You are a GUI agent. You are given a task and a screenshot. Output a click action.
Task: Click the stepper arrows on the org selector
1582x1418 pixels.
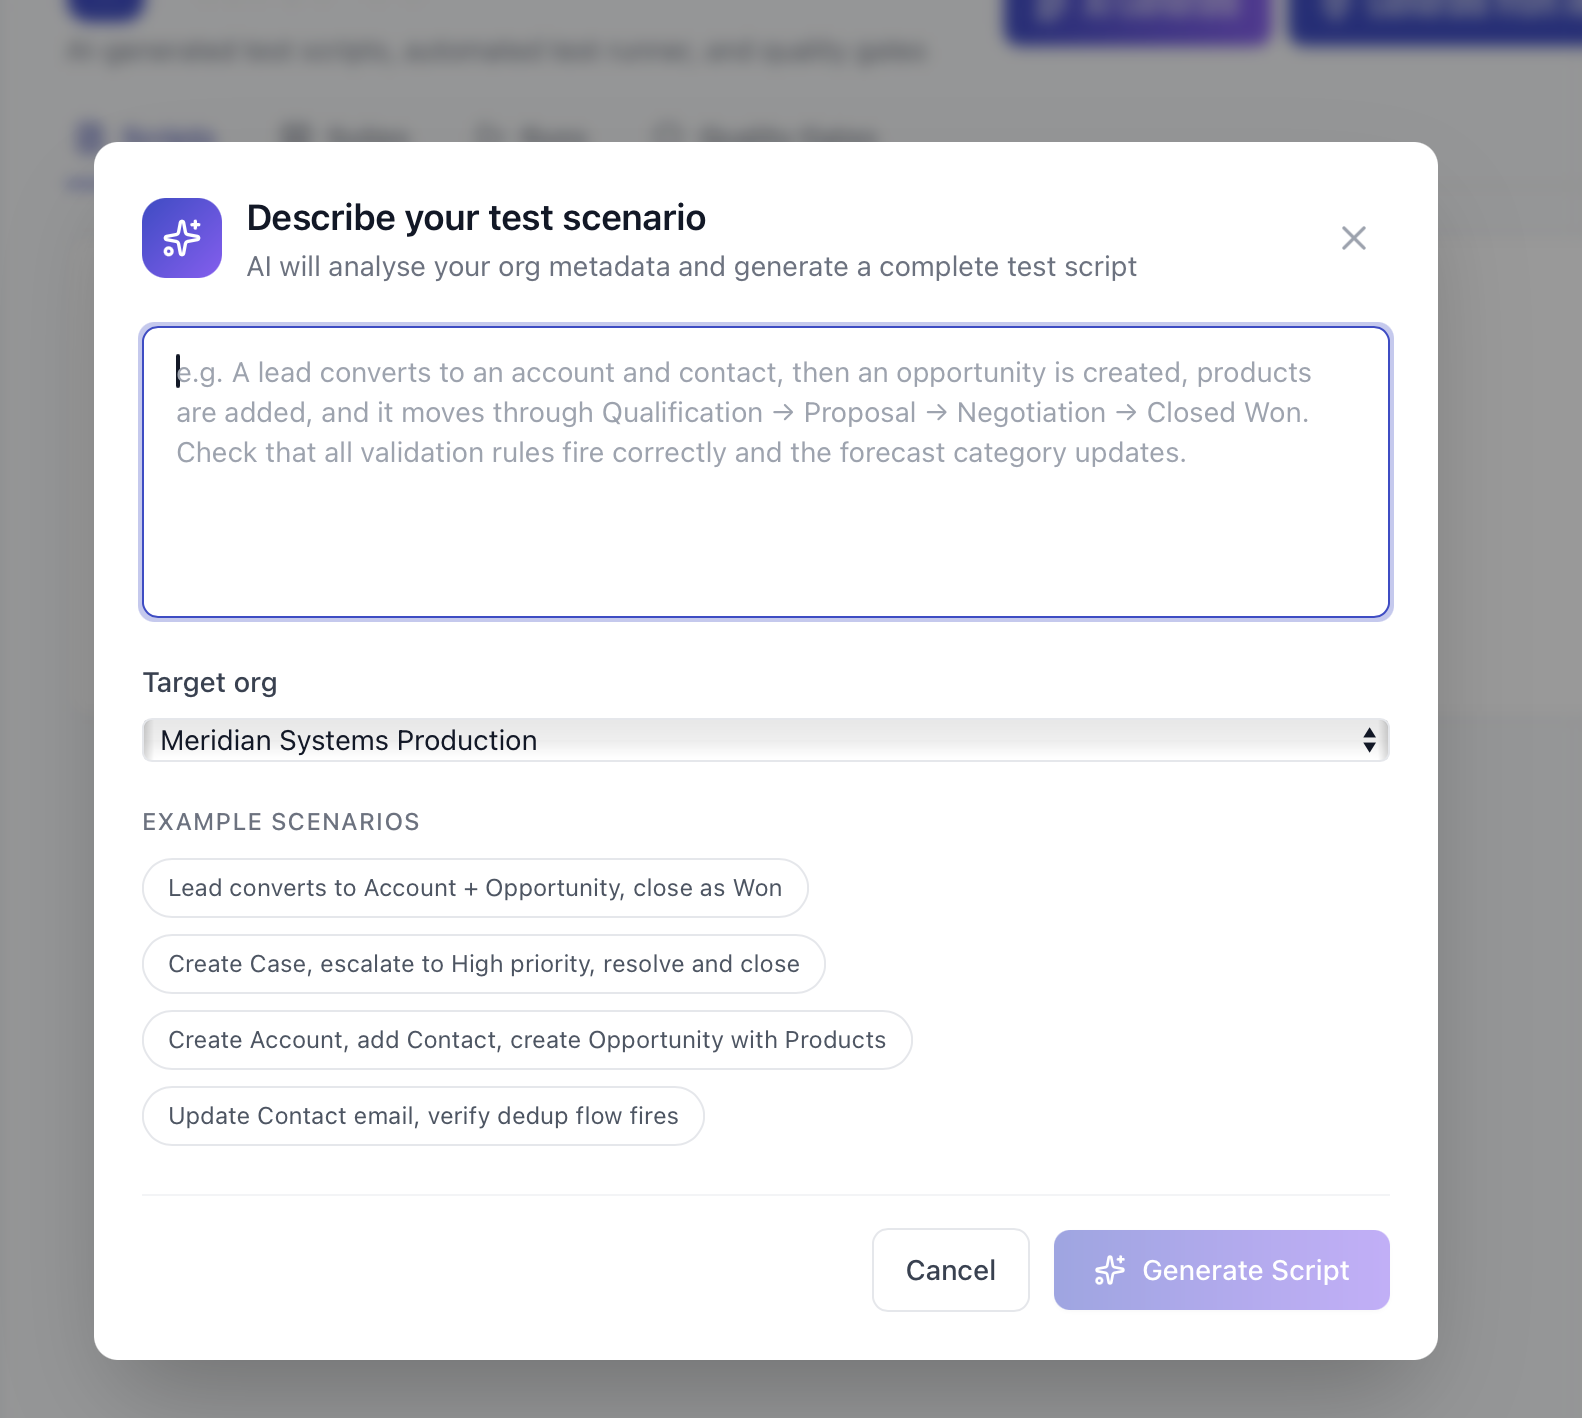1371,740
